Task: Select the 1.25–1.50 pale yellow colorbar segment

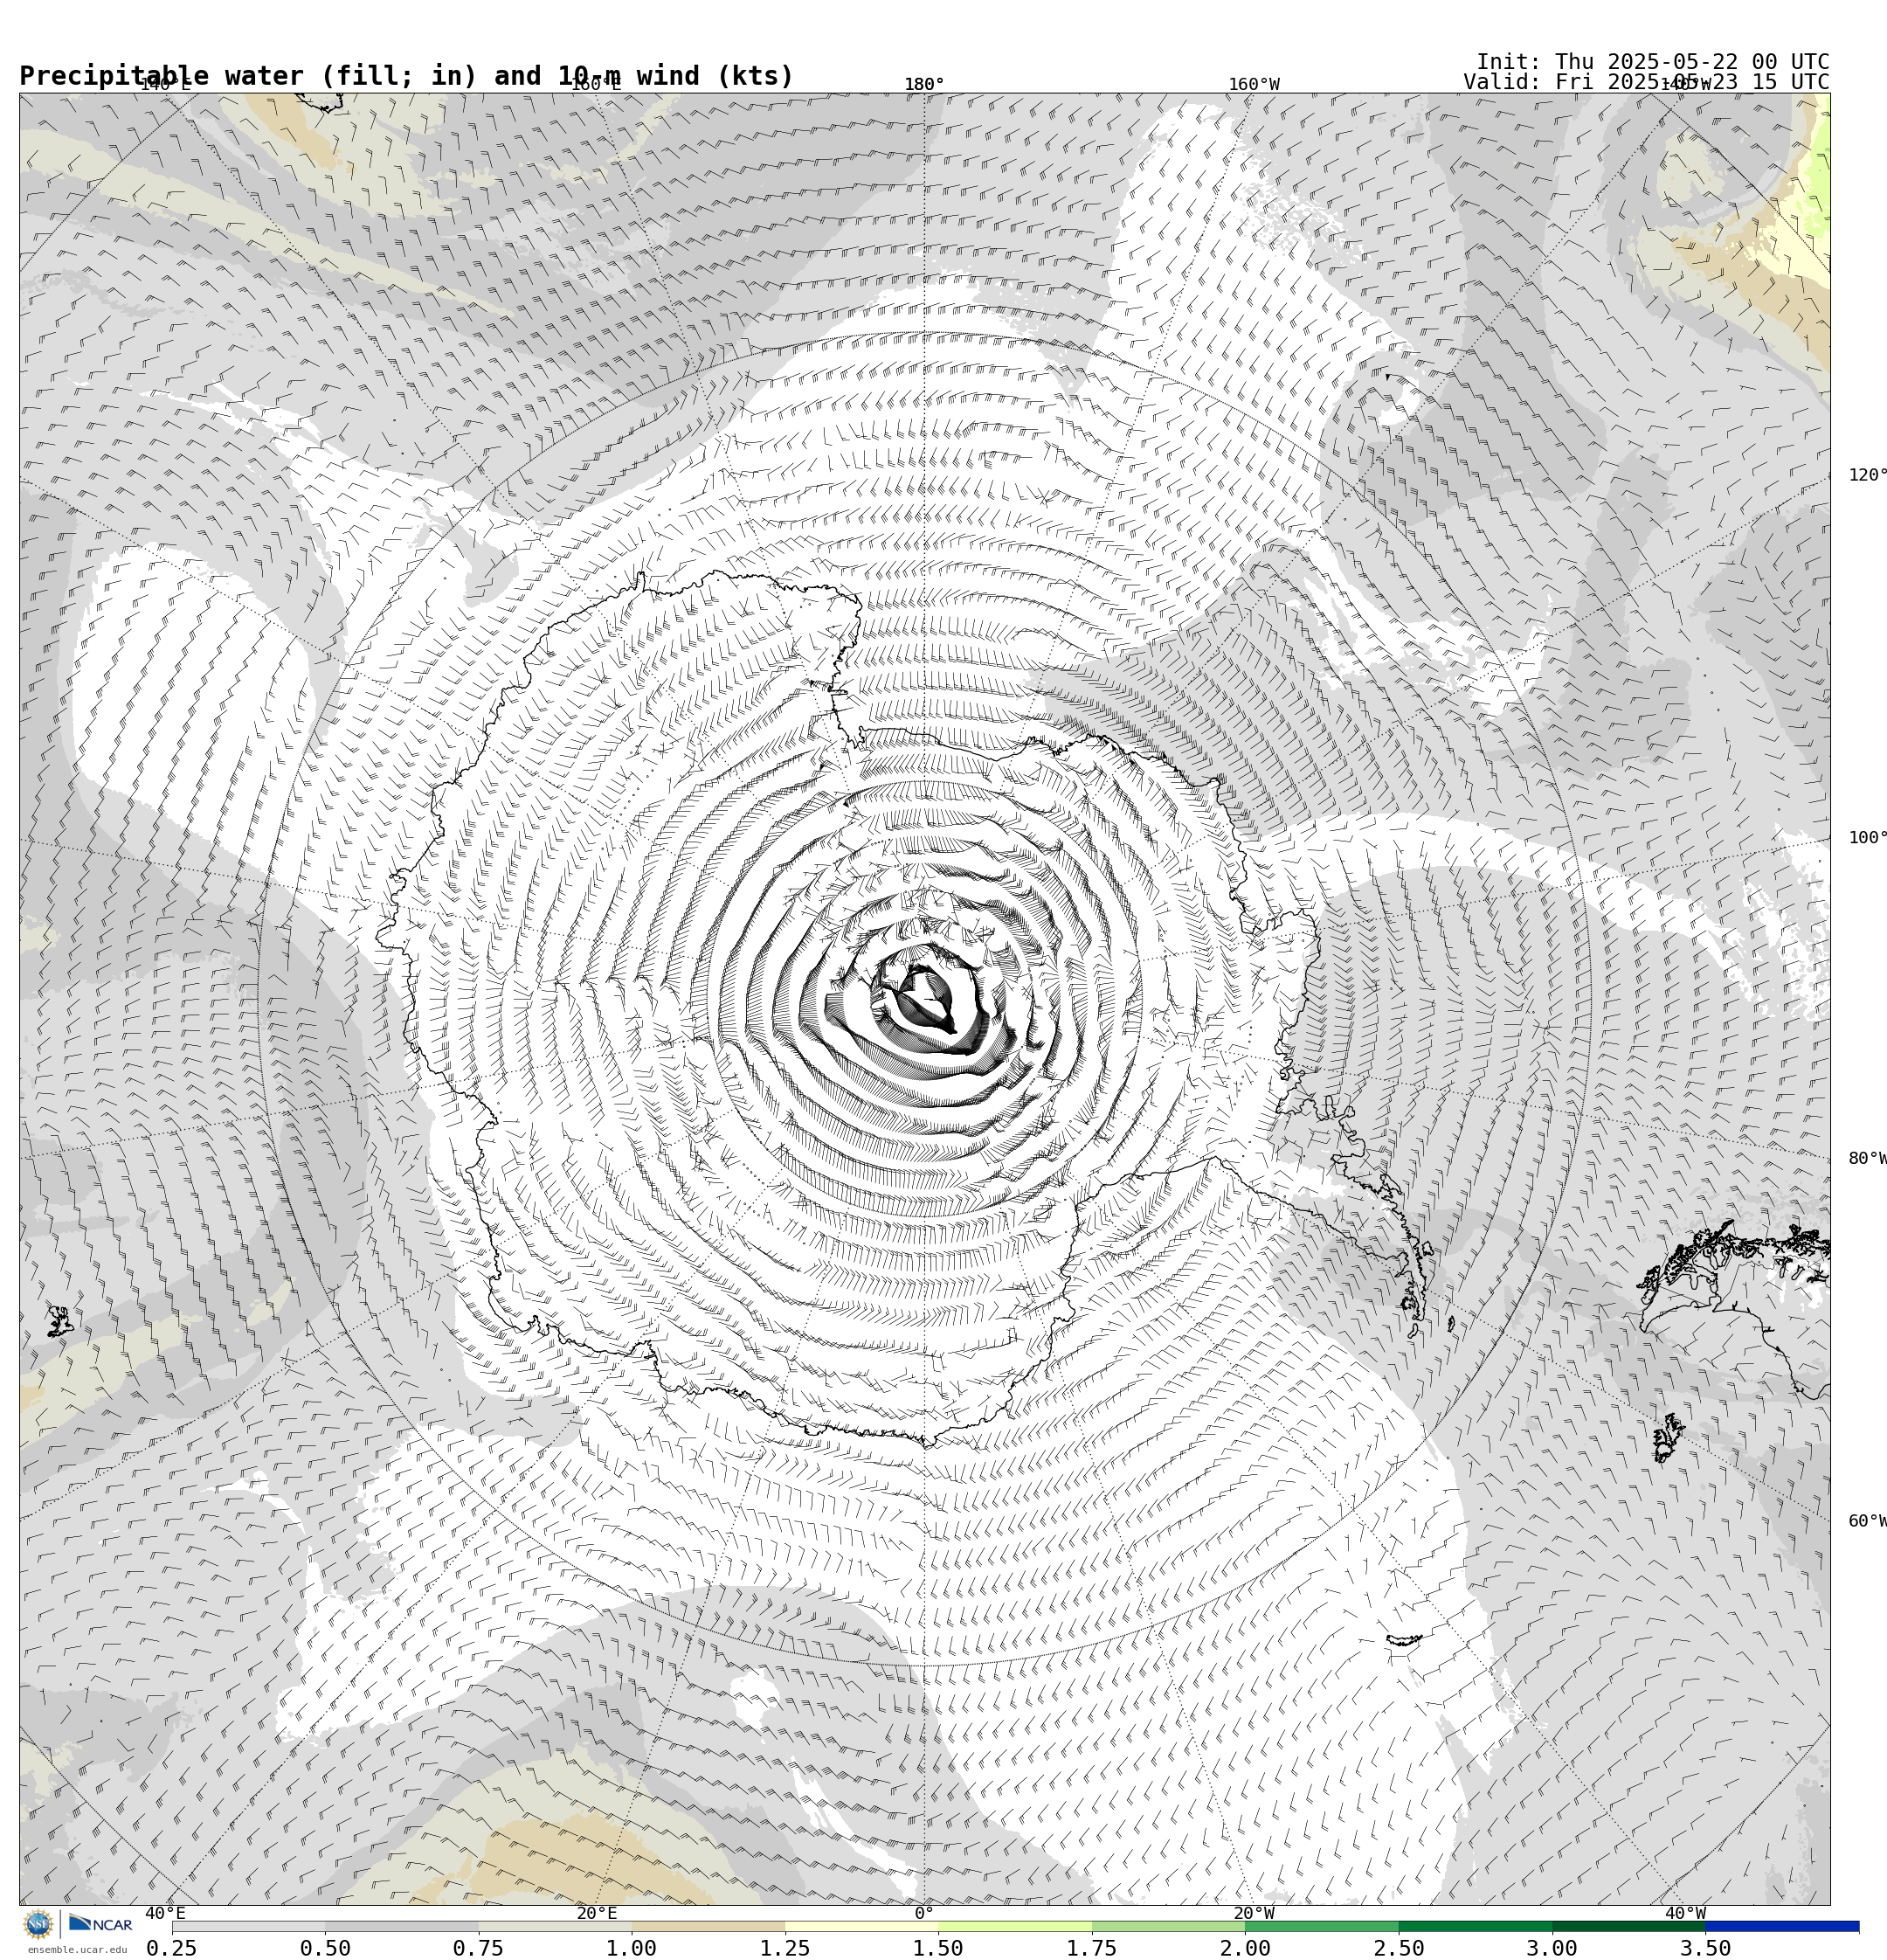Action: pyautogui.click(x=862, y=1926)
